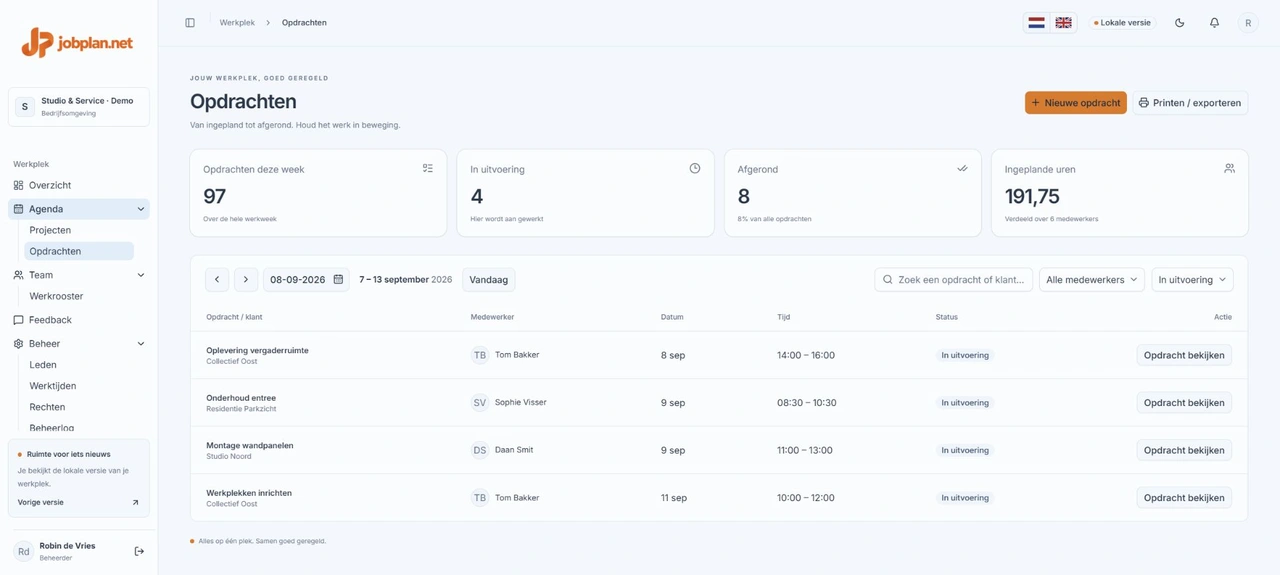
Task: Click Nieuwe opdracht button
Action: [1075, 103]
